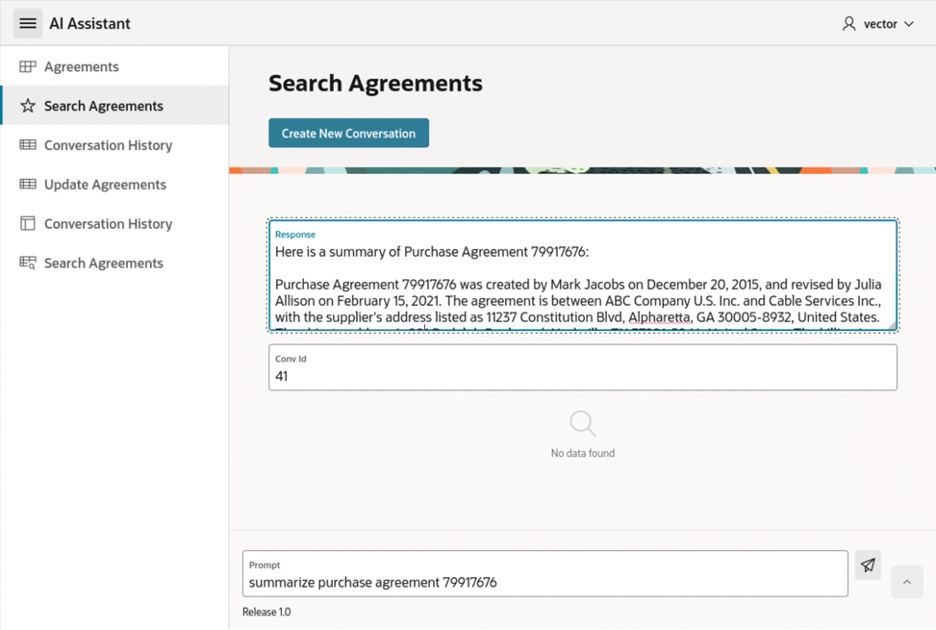936x630 pixels.
Task: Click inside the Prompt input field
Action: click(545, 582)
